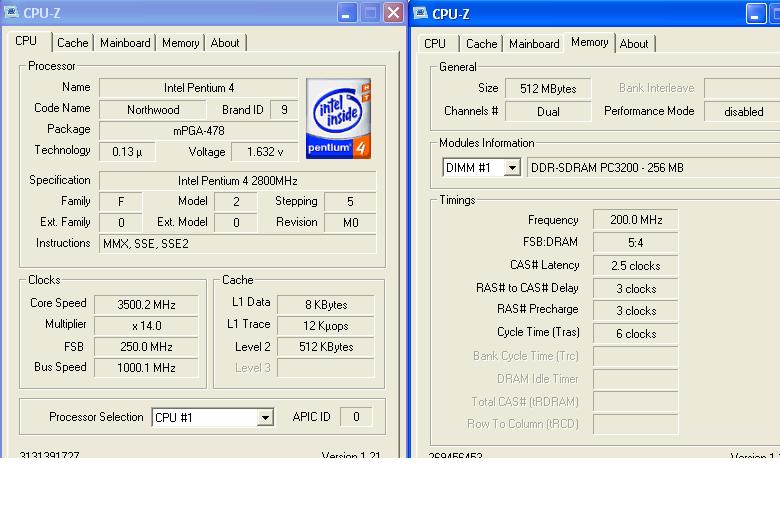
Task: Click the CPU-Z app icon in left window title bar
Action: tap(11, 12)
